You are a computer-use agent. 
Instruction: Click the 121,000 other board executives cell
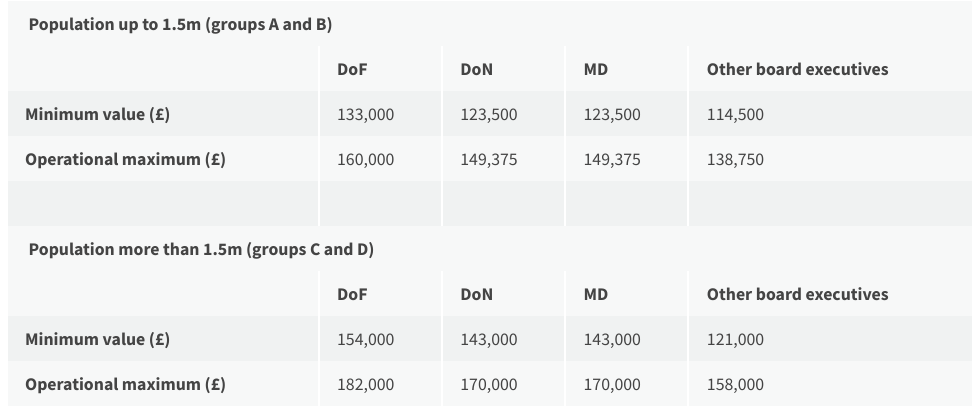pos(735,340)
